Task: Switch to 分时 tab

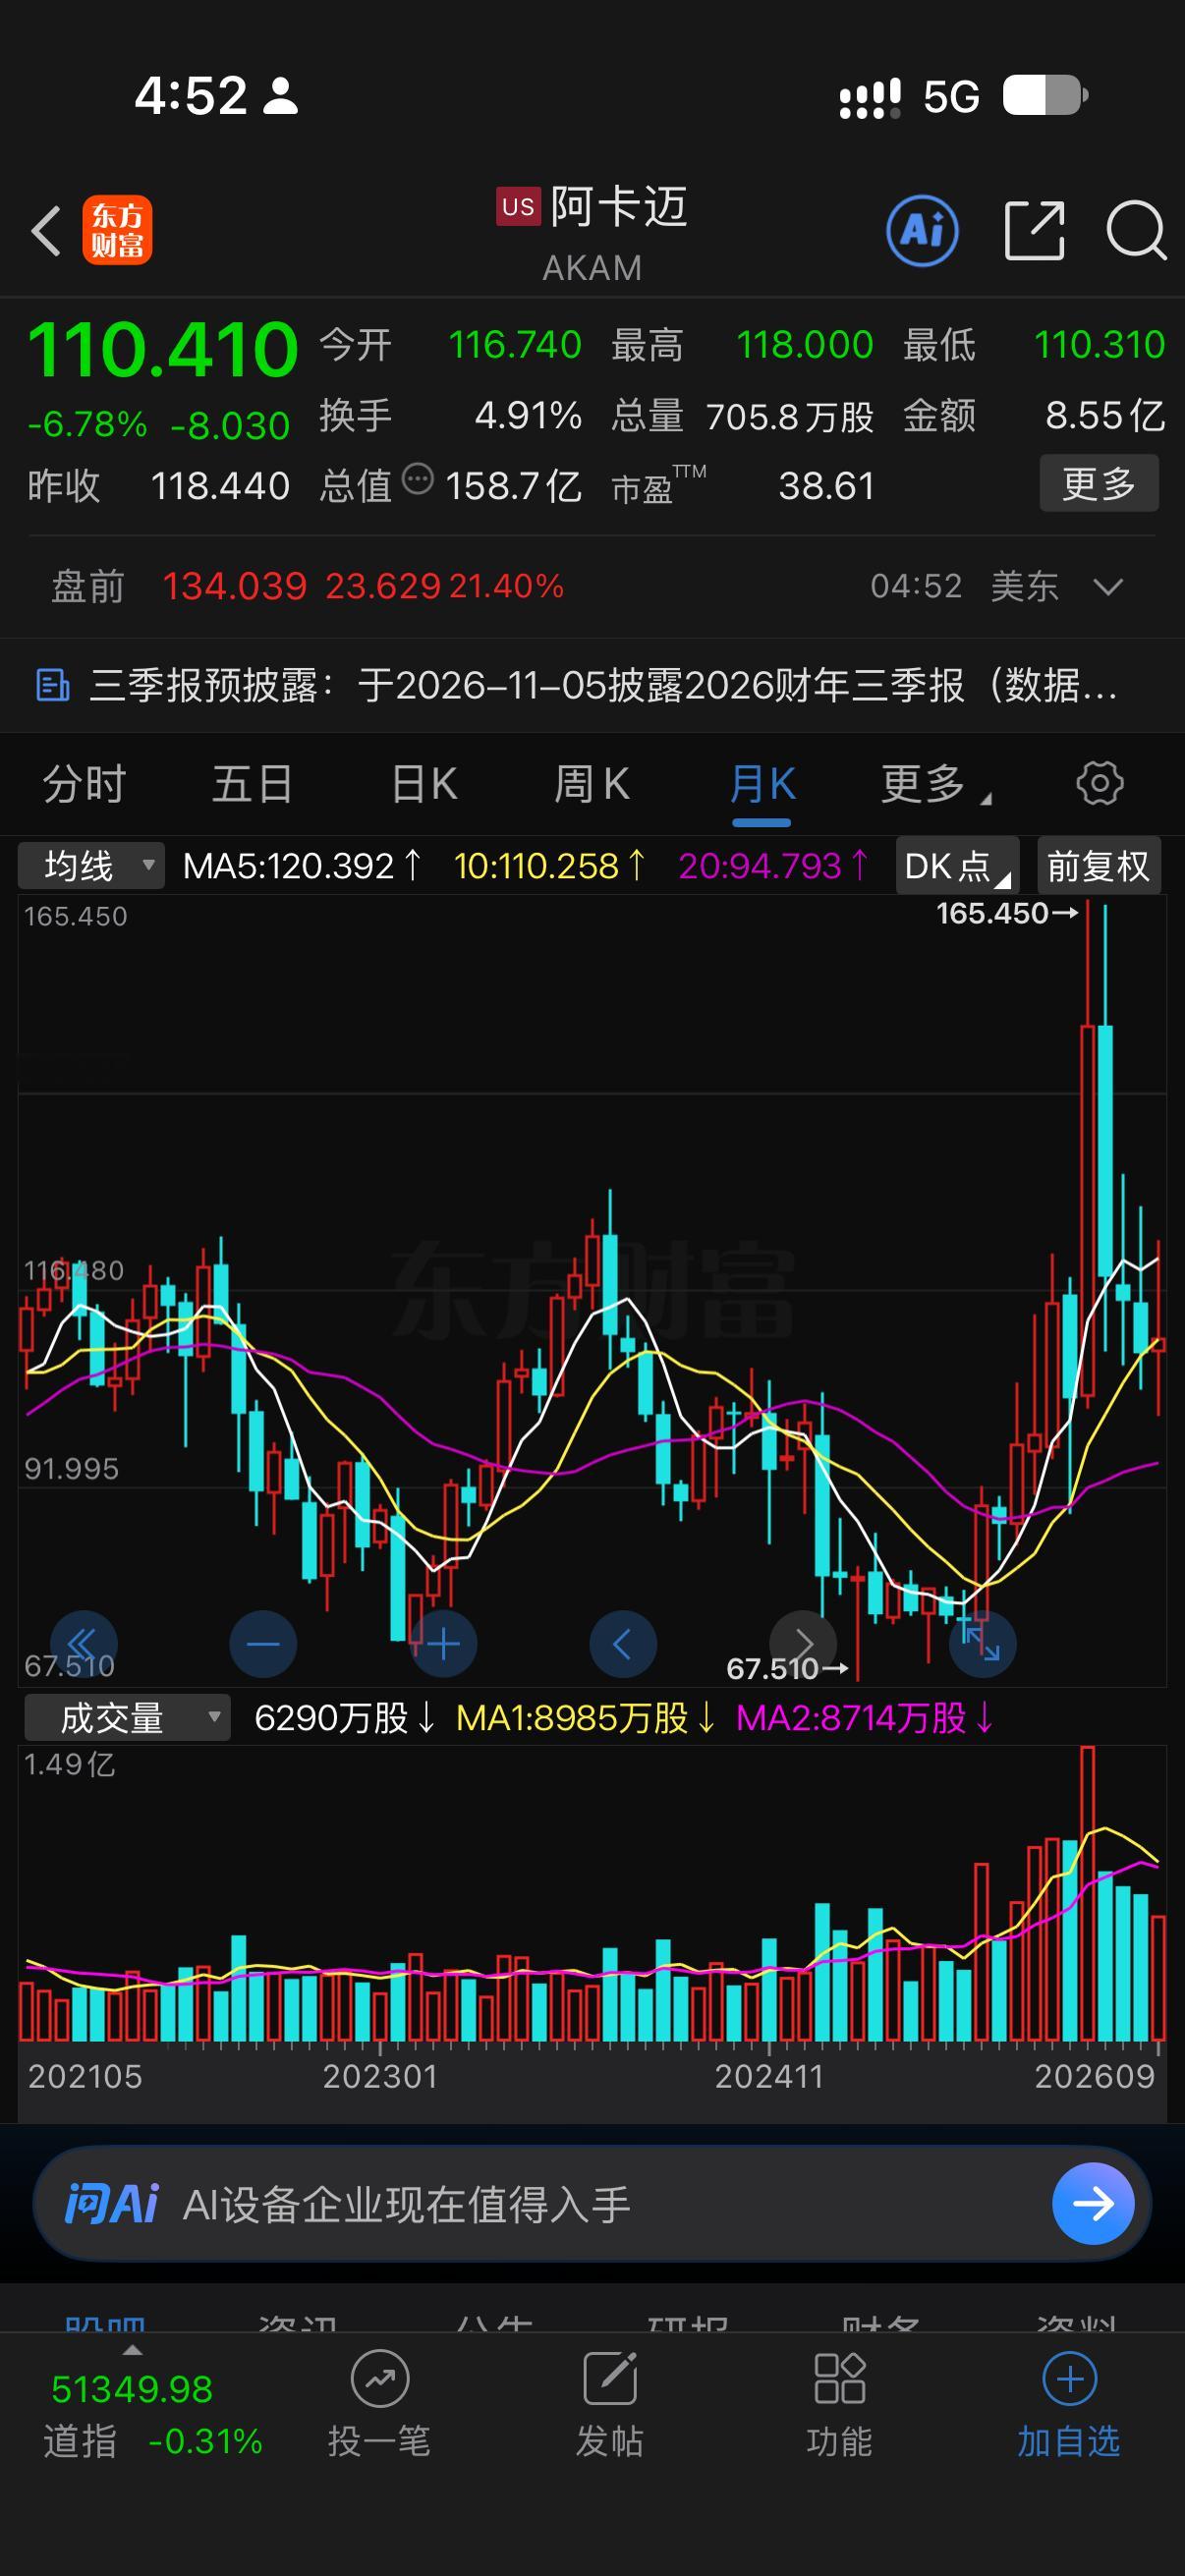Action: (85, 784)
